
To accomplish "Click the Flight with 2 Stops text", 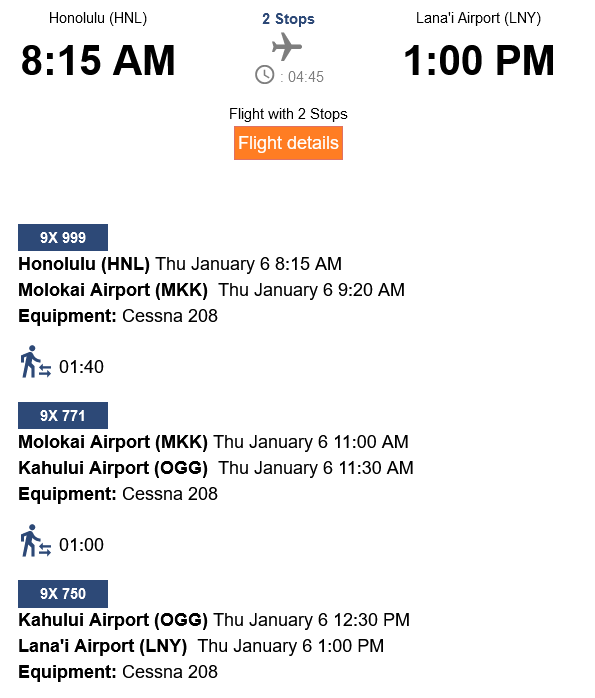I will pos(288,114).
